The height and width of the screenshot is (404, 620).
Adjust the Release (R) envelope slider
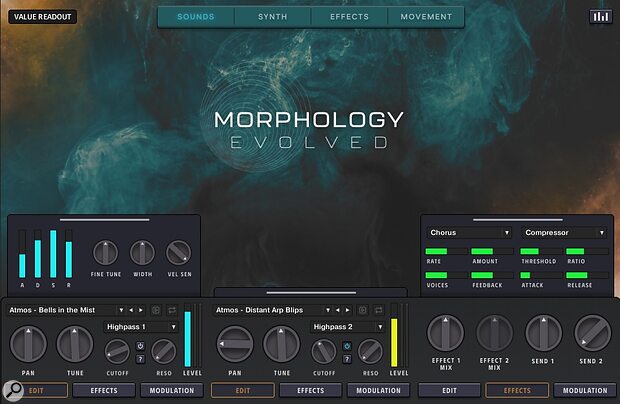point(69,254)
